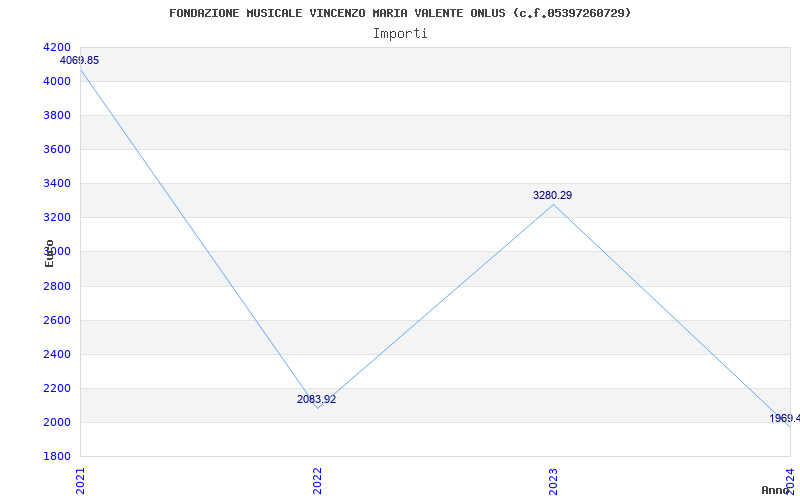Select the 2021 x-axis year label
Viewport: 800px width, 500px height.
[81, 481]
